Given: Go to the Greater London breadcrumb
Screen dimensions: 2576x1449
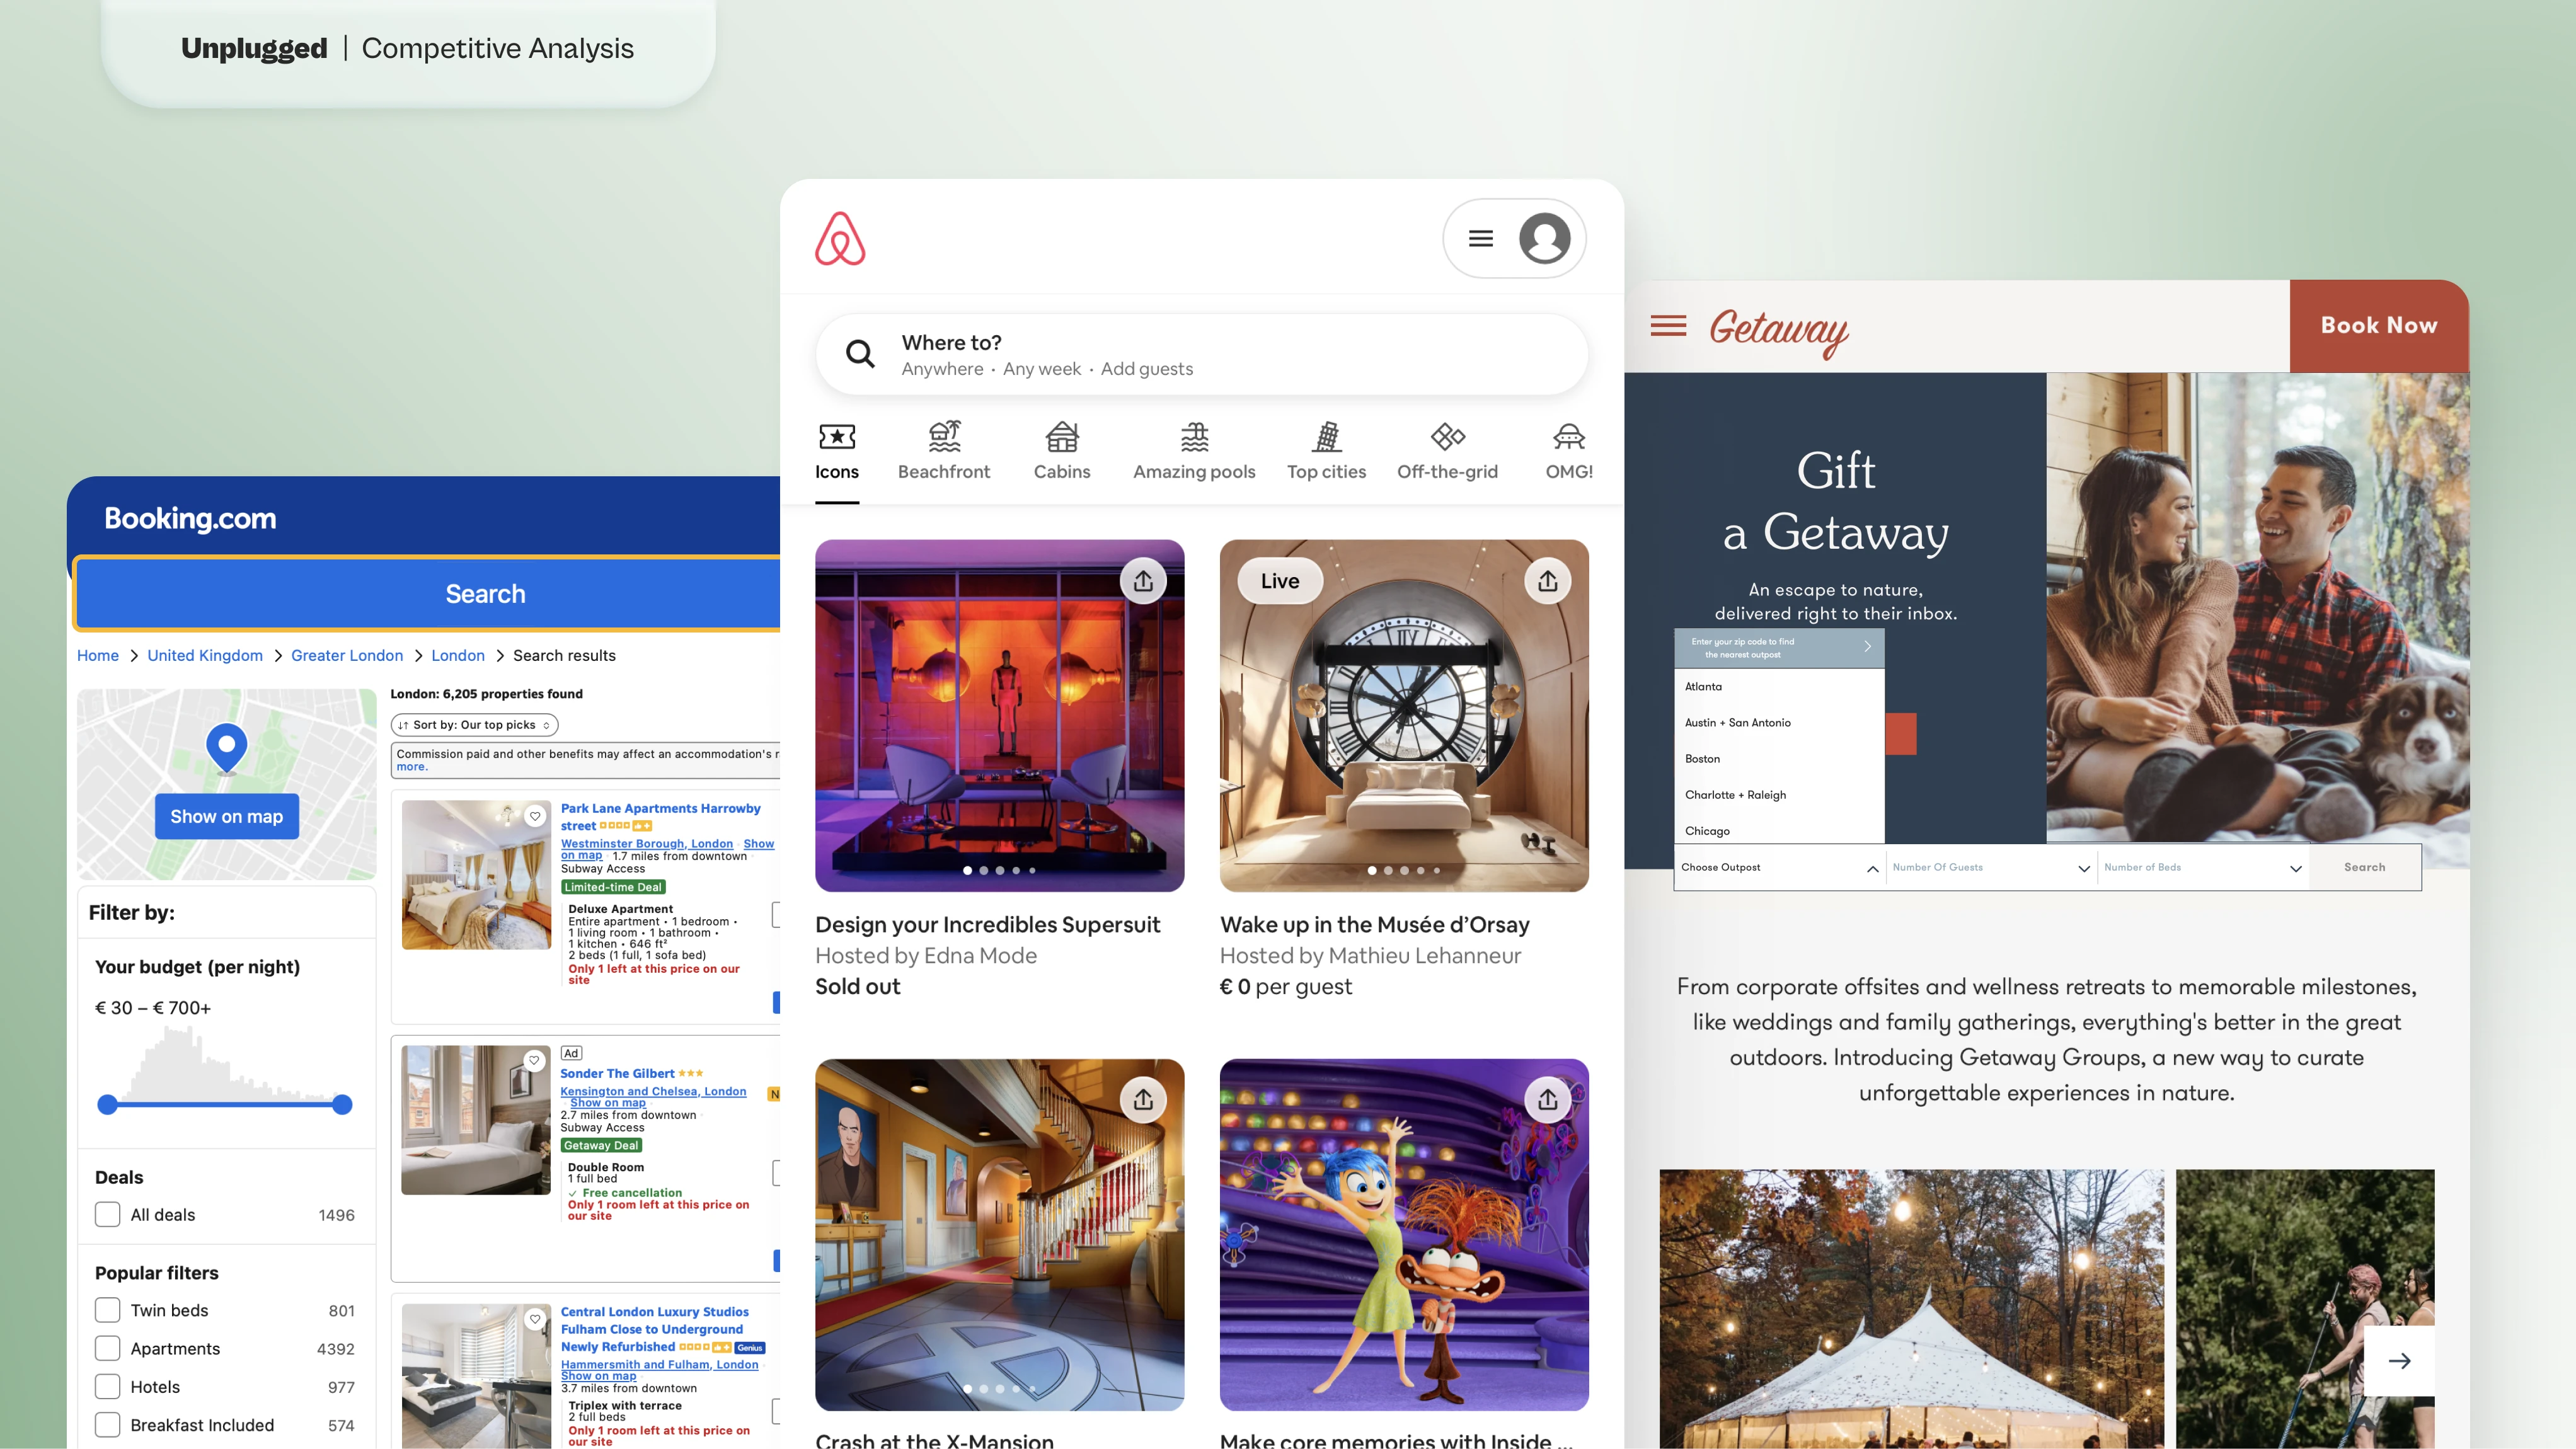Looking at the screenshot, I should point(347,655).
